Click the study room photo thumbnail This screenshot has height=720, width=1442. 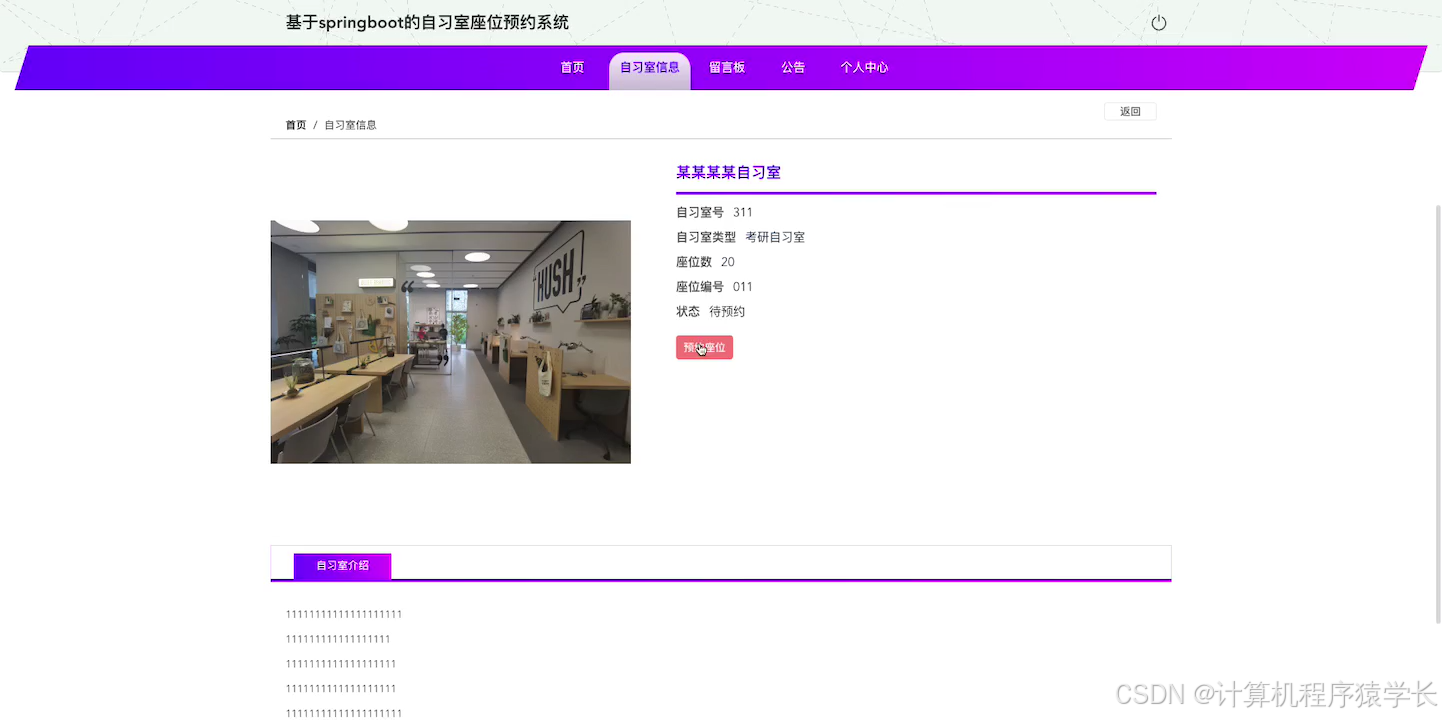(450, 341)
